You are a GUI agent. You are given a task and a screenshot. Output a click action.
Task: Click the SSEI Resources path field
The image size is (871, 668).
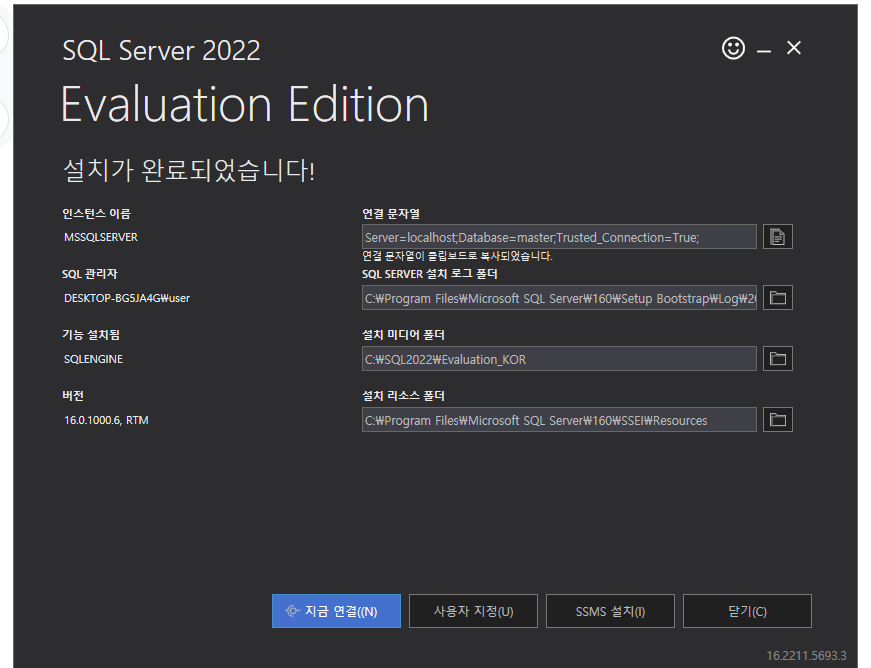[558, 419]
